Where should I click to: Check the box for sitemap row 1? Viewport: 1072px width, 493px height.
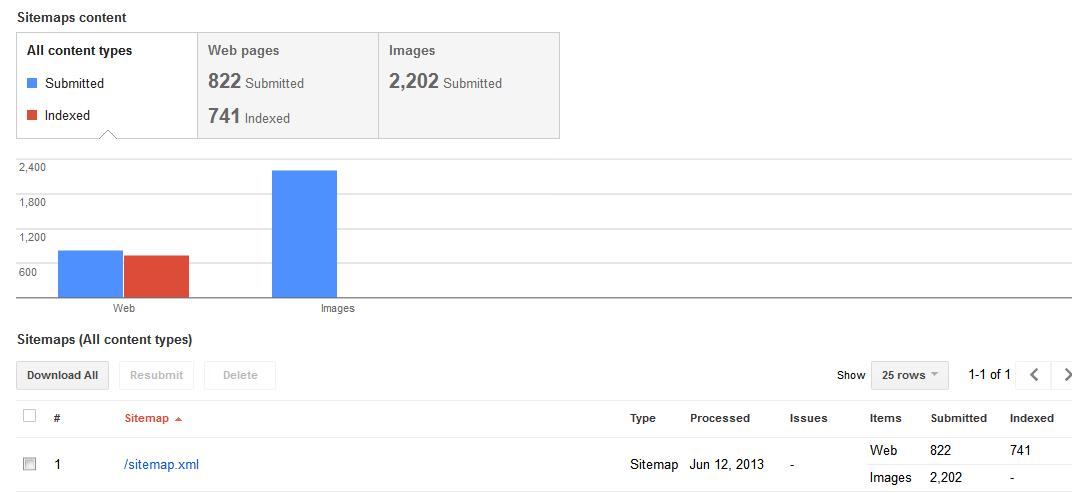pyautogui.click(x=29, y=464)
